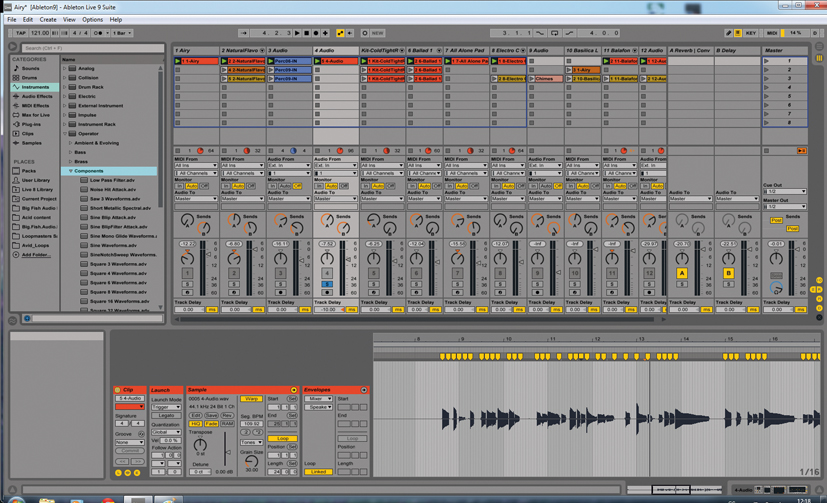Expand the Drum Rack folder
This screenshot has height=503, width=827.
(65, 87)
